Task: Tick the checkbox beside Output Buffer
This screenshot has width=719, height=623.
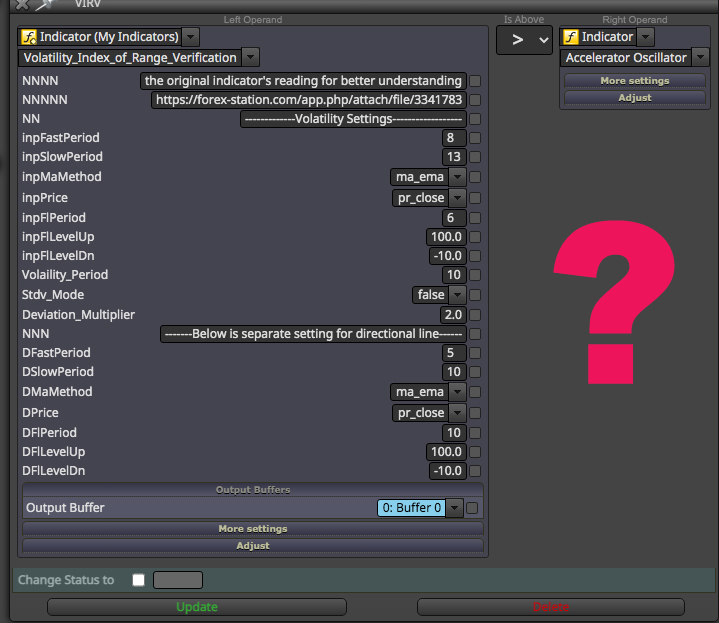Action: pos(472,508)
